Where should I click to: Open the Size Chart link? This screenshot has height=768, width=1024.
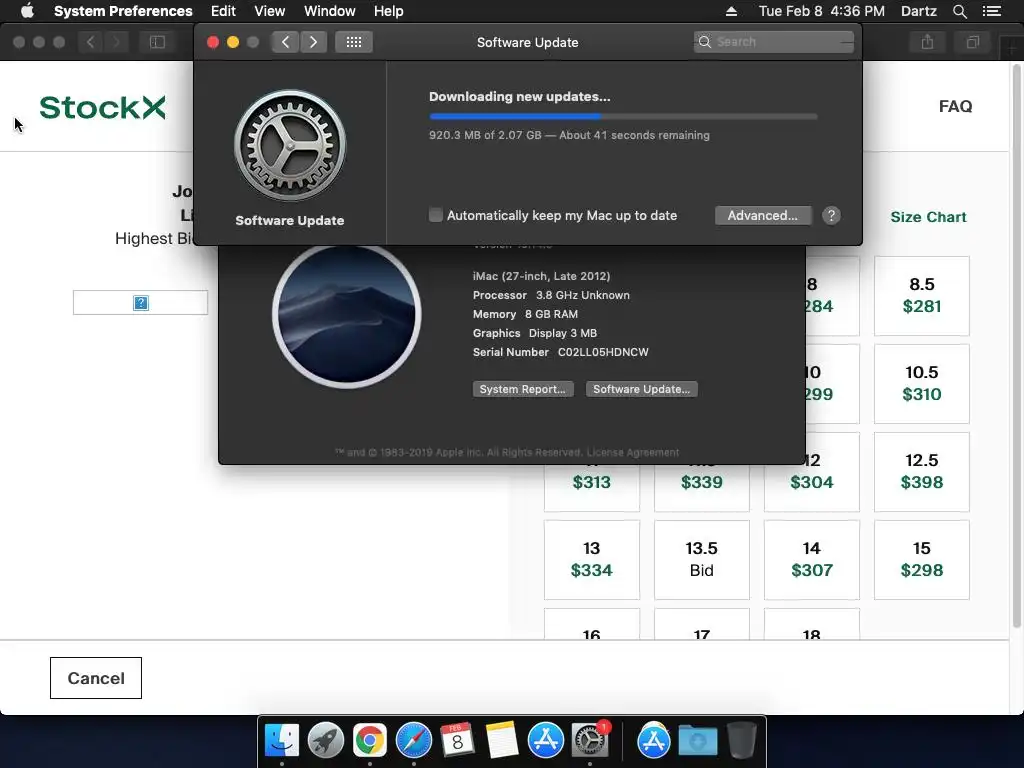point(928,217)
